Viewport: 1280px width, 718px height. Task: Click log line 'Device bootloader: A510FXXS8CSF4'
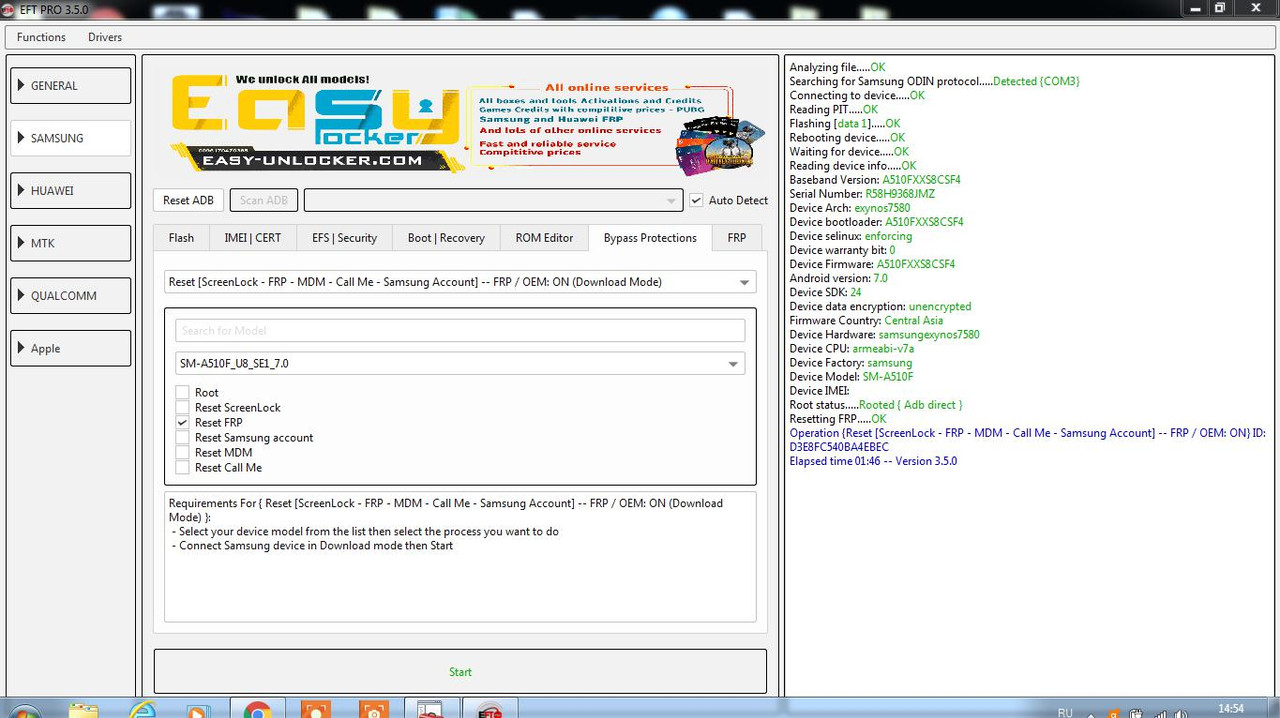click(x=876, y=222)
